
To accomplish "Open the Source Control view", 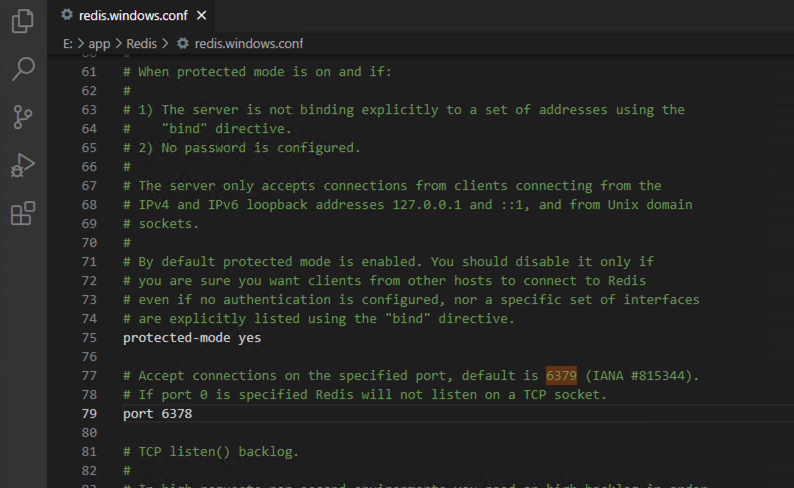I will pyautogui.click(x=22, y=117).
